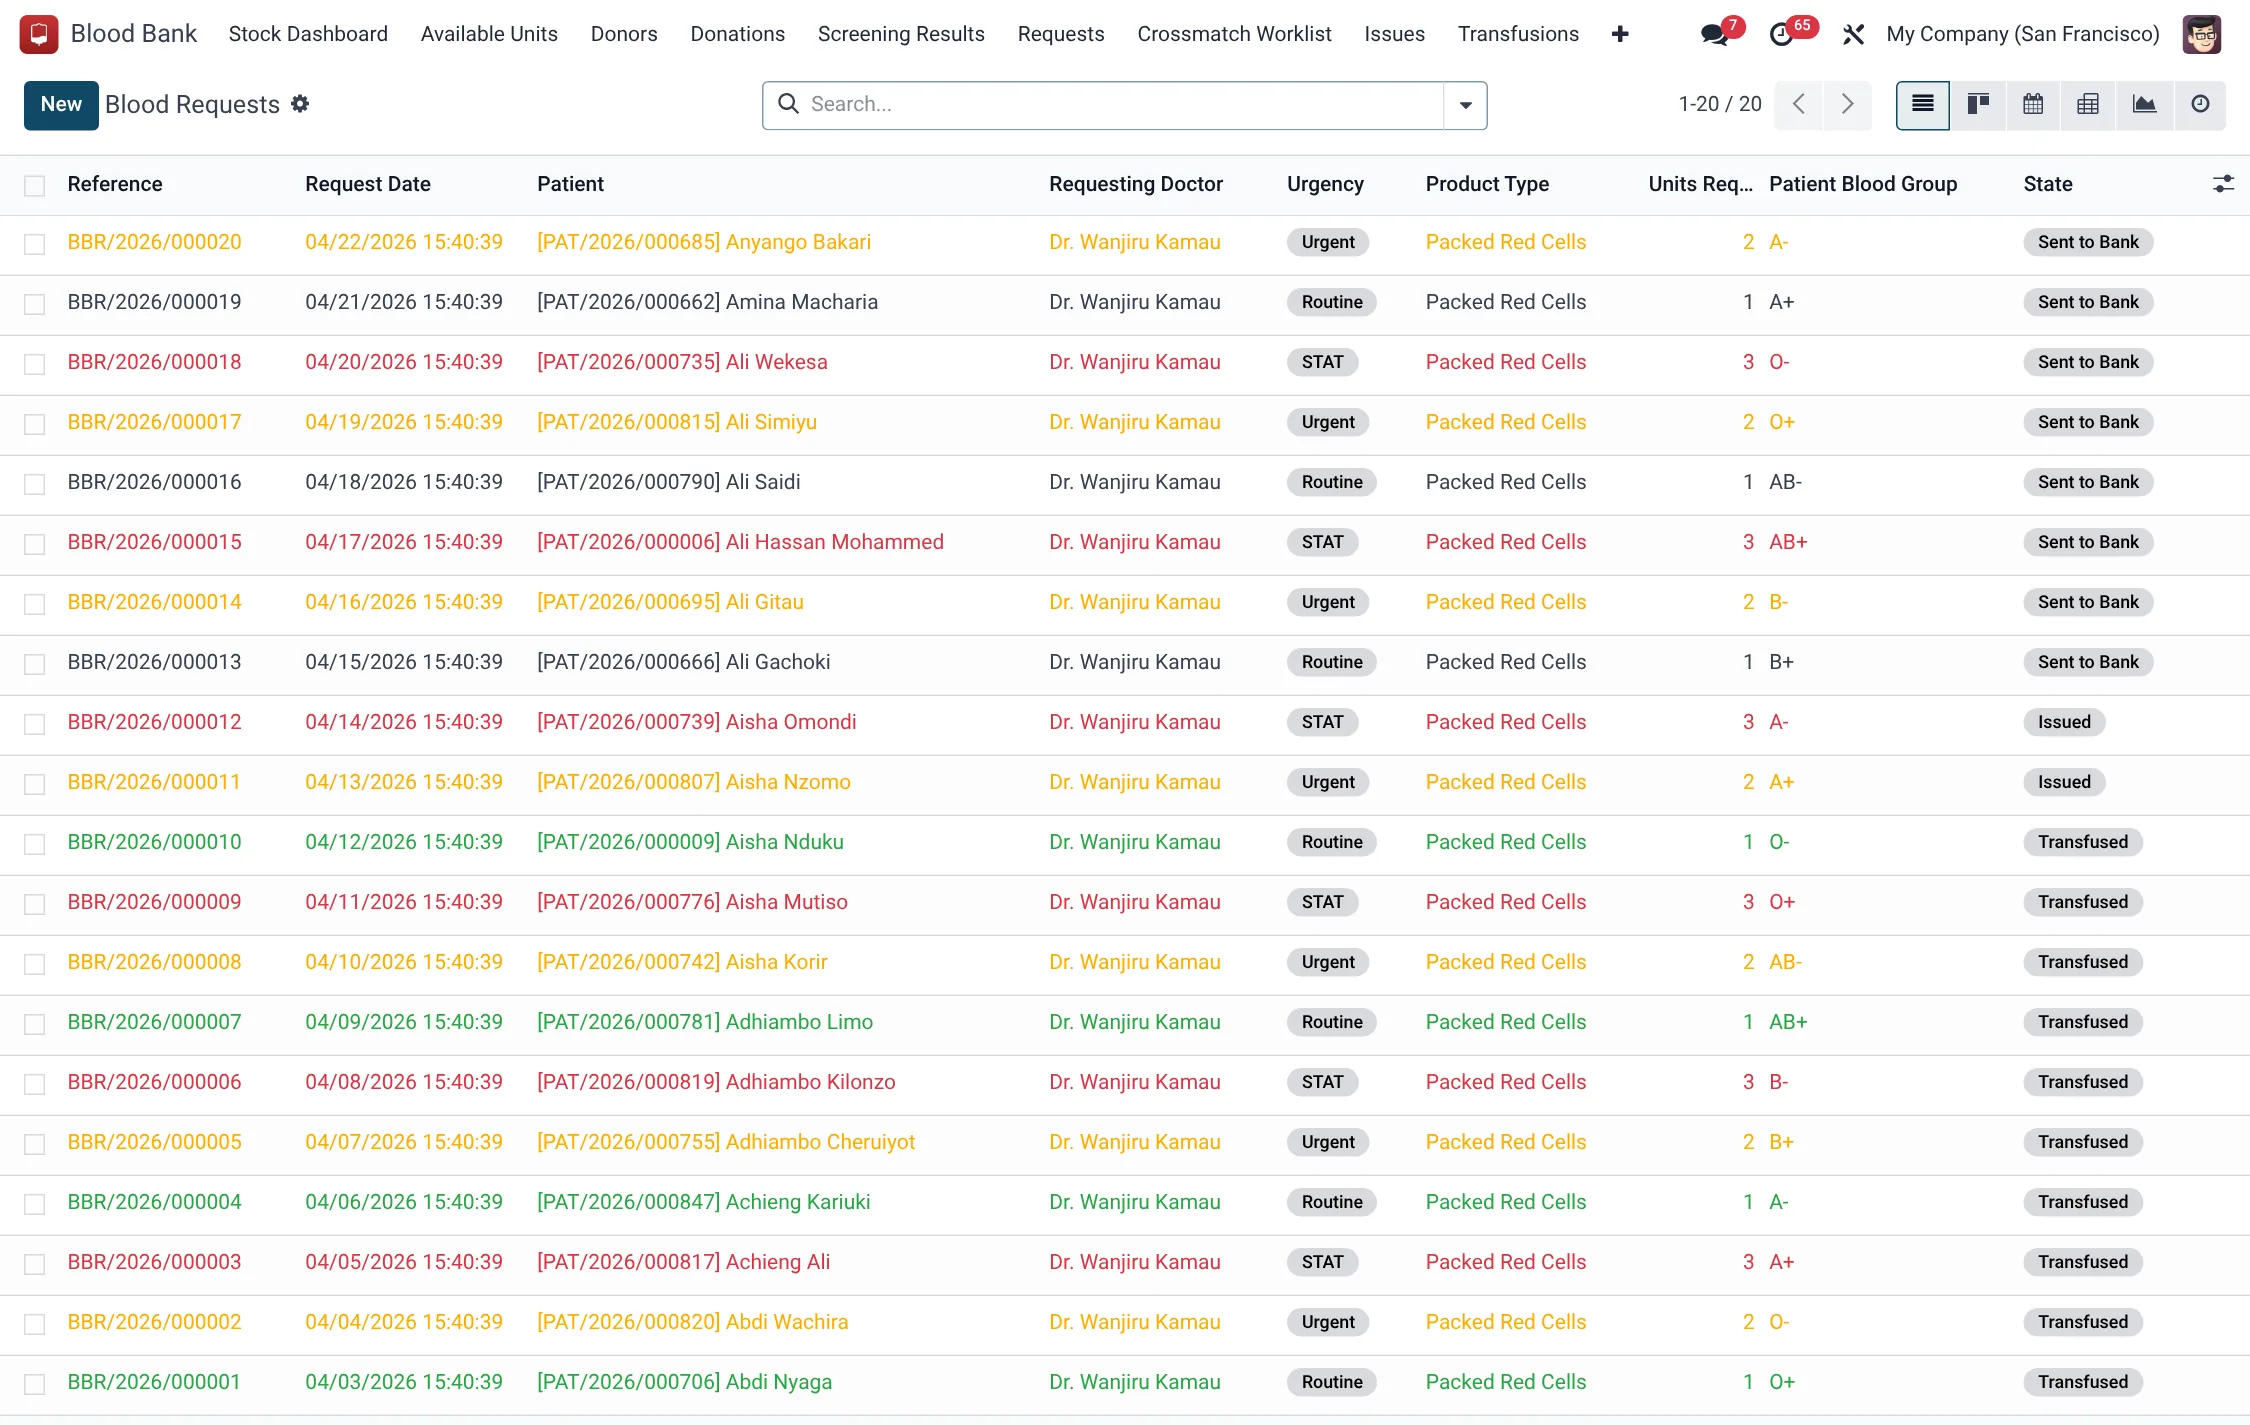The image size is (2250, 1425).
Task: Select the checkbox for BBR/2026/000019
Action: point(35,304)
